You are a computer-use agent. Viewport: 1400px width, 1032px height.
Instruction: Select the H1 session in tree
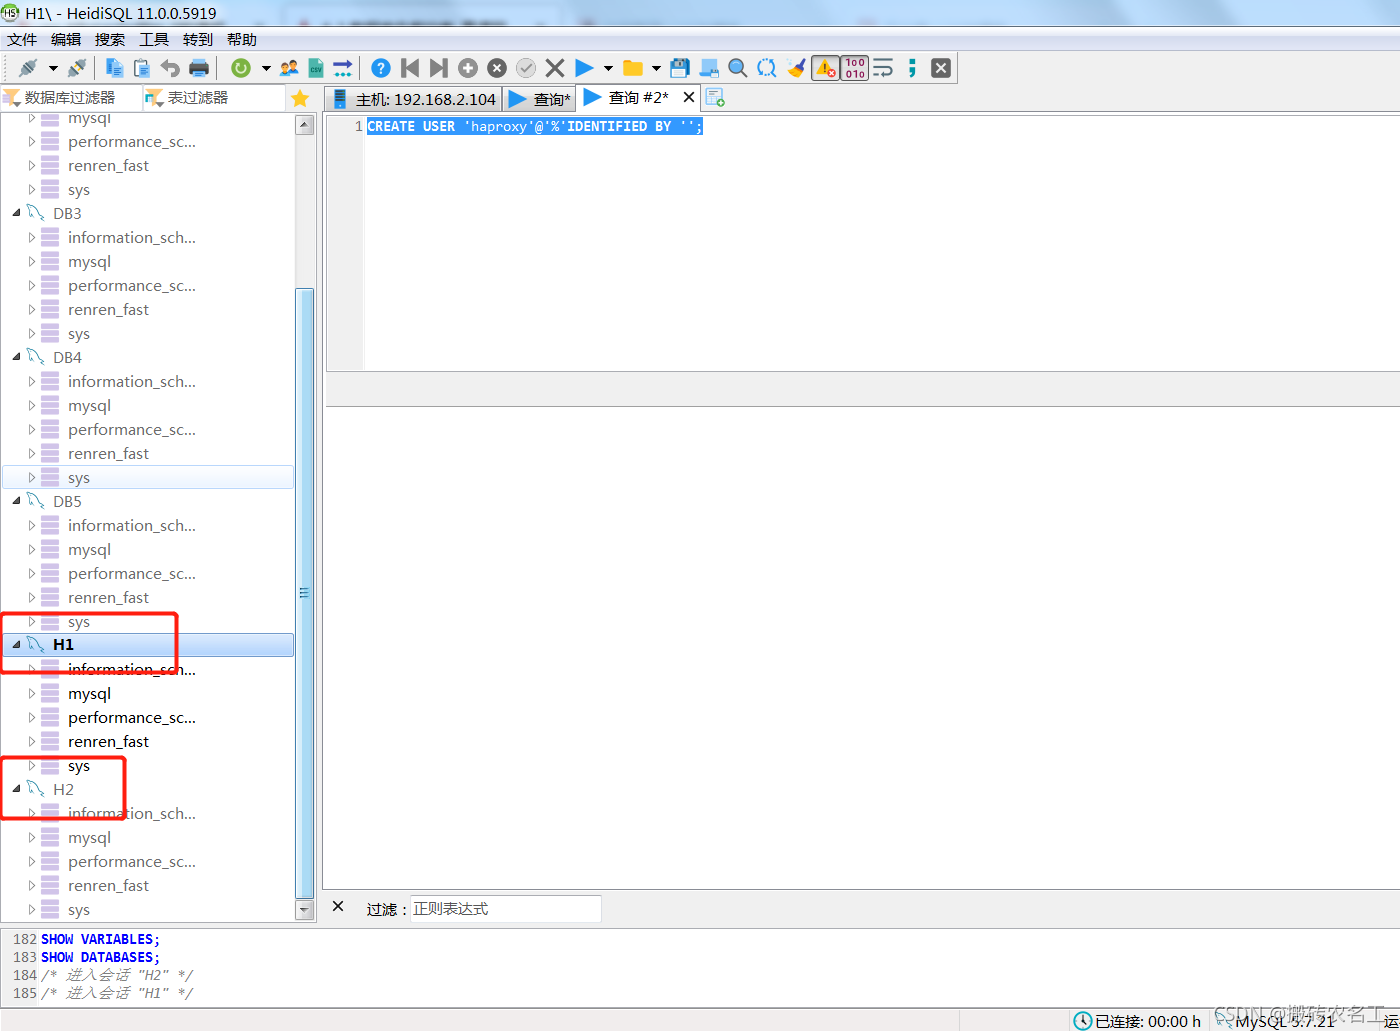[x=148, y=645]
